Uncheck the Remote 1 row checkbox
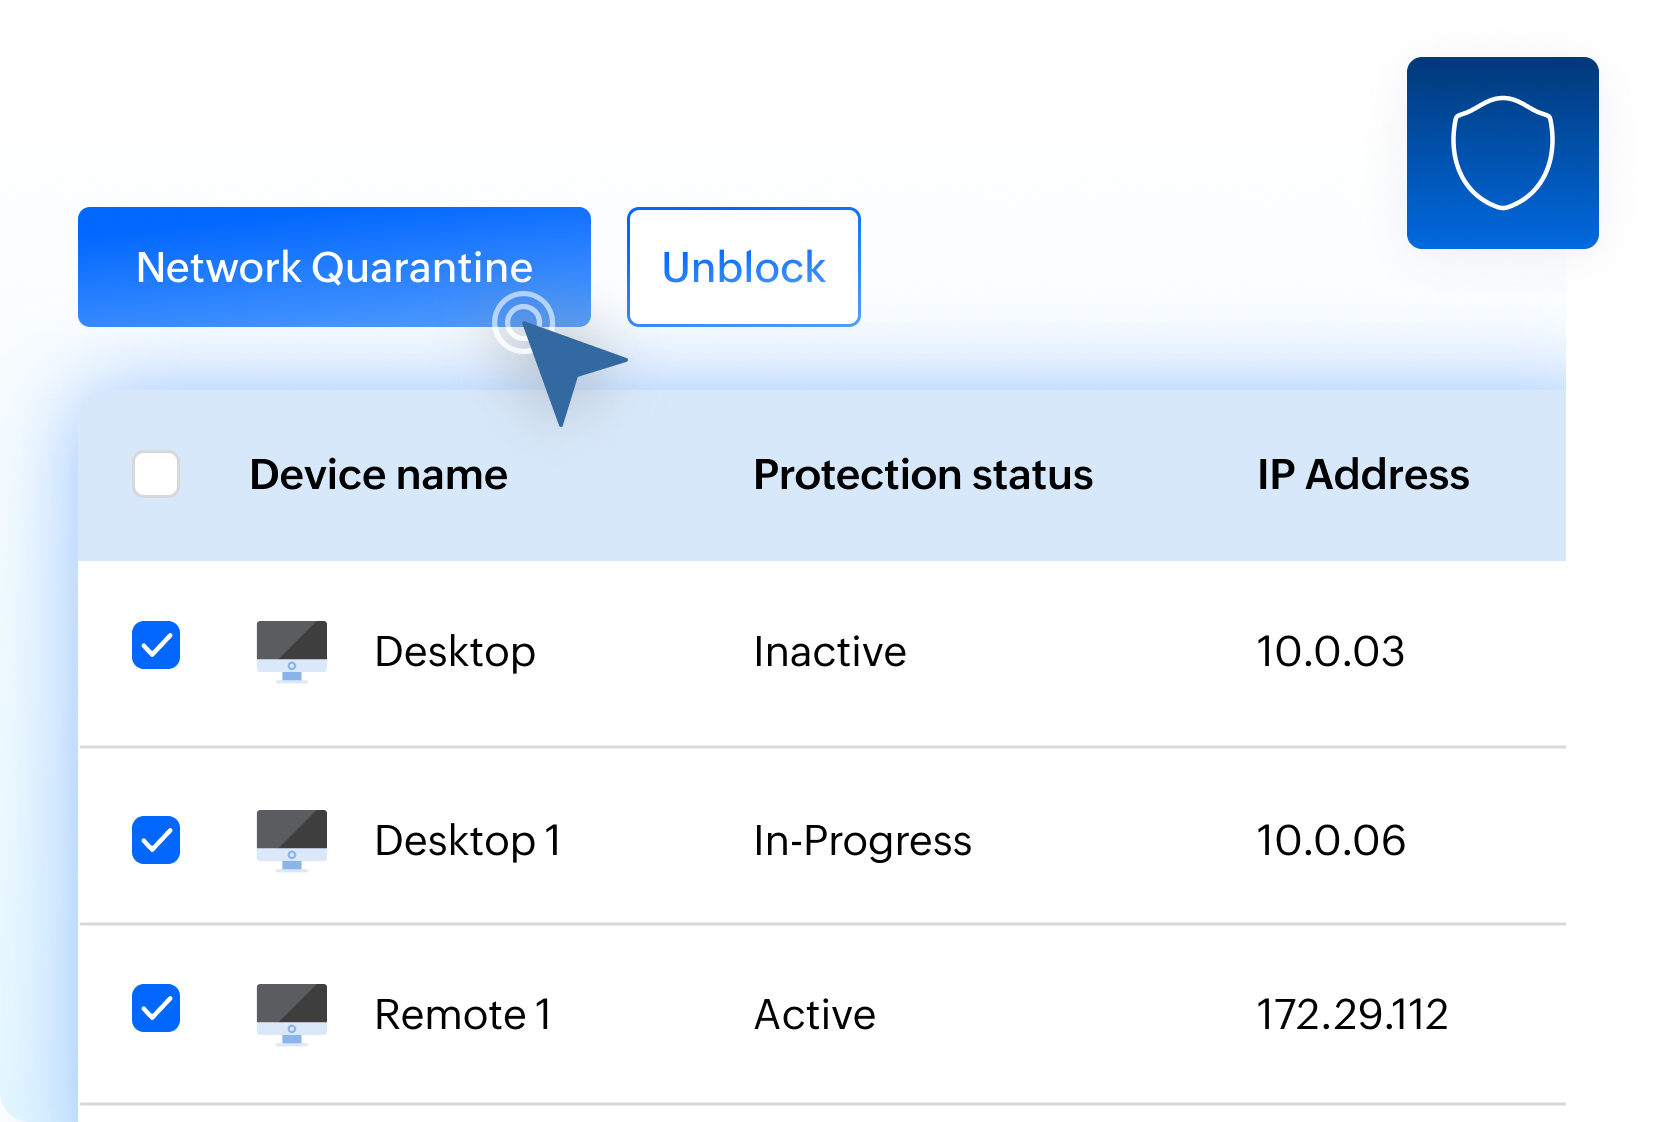Viewport: 1663px width, 1122px height. (x=155, y=1009)
